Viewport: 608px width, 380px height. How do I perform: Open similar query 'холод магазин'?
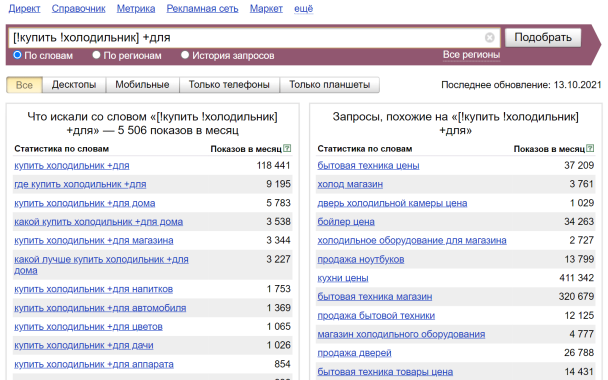tap(350, 184)
